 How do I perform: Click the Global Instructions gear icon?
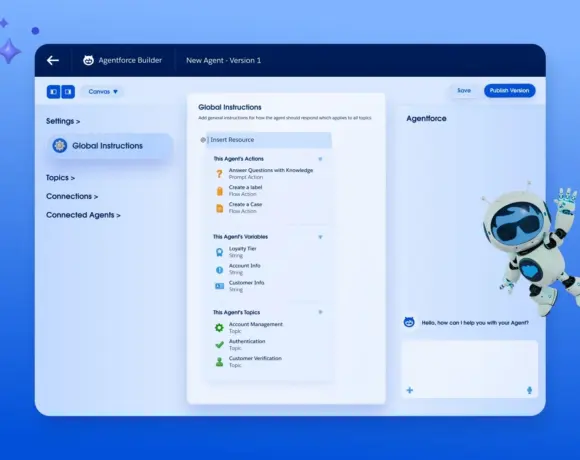[x=60, y=146]
